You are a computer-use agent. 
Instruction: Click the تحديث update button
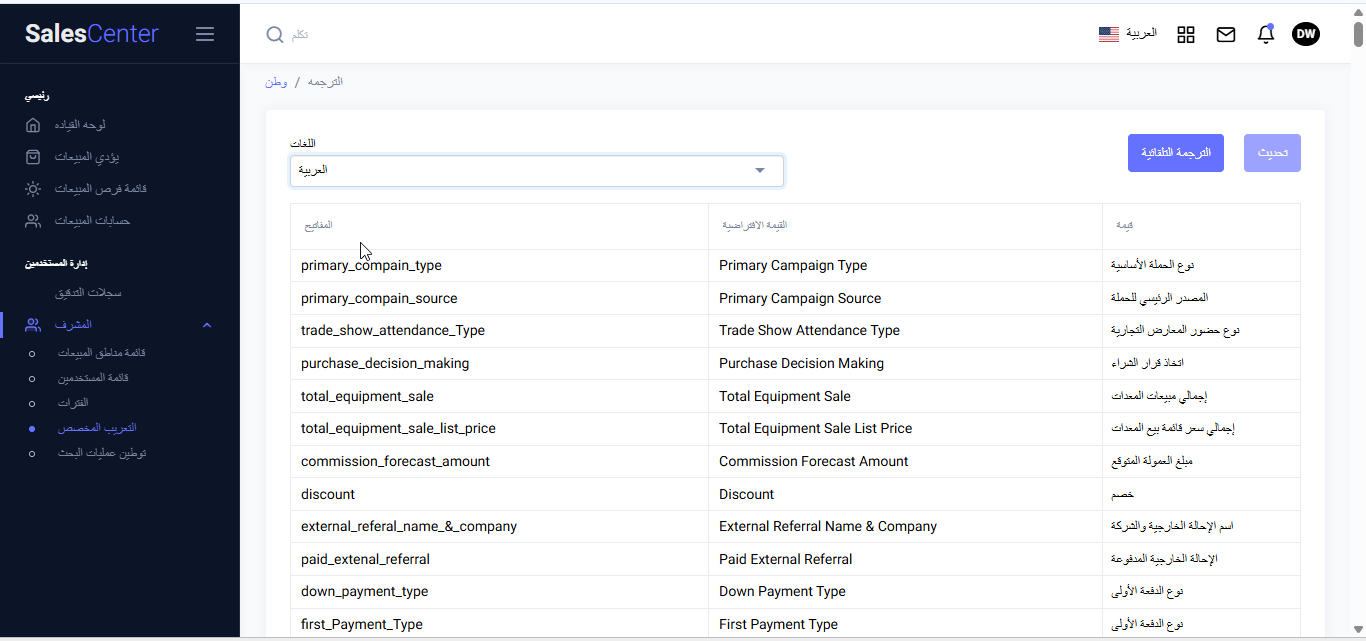(x=1272, y=153)
